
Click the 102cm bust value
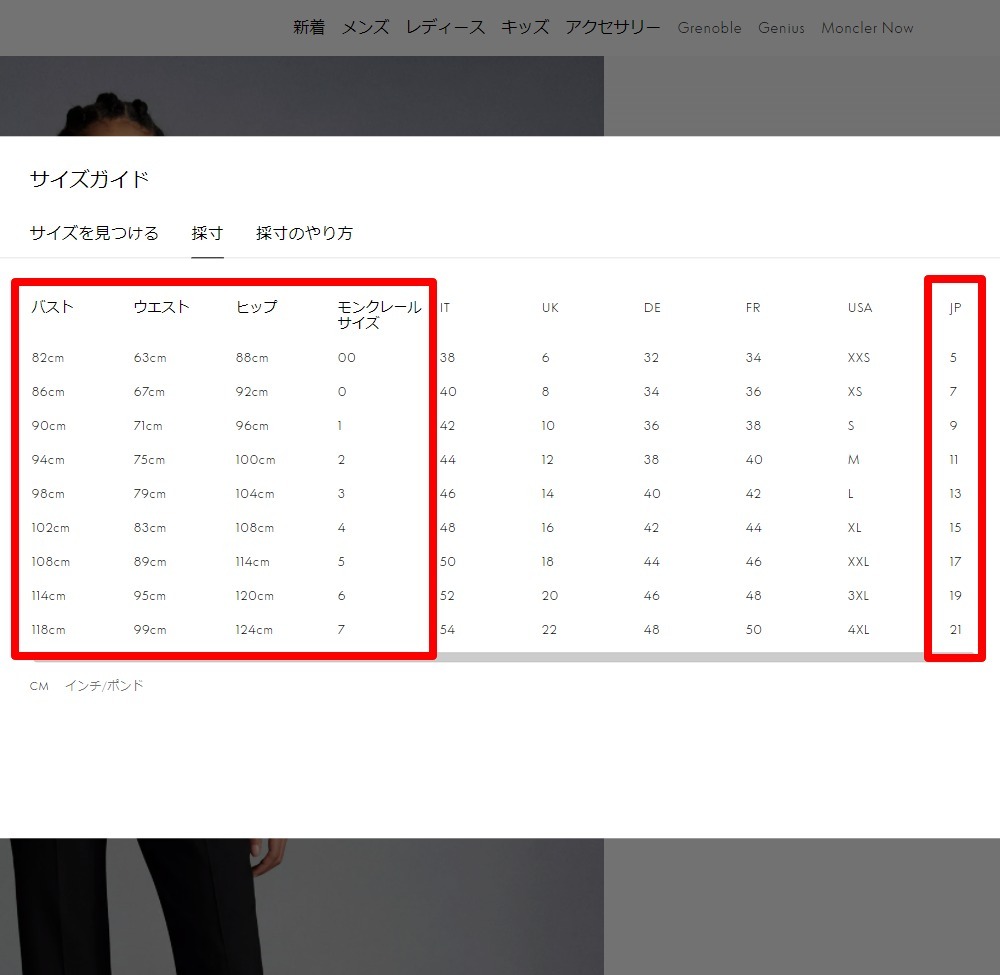(50, 527)
